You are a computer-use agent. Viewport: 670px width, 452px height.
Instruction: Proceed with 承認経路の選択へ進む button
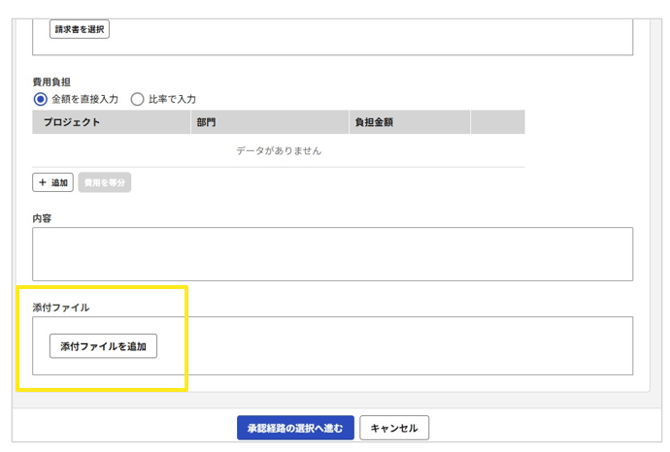point(294,428)
